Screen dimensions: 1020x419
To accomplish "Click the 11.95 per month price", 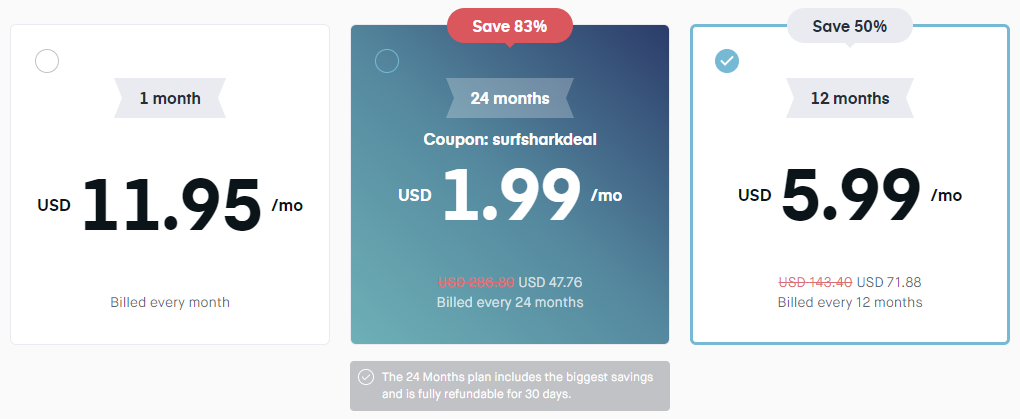I will point(172,205).
